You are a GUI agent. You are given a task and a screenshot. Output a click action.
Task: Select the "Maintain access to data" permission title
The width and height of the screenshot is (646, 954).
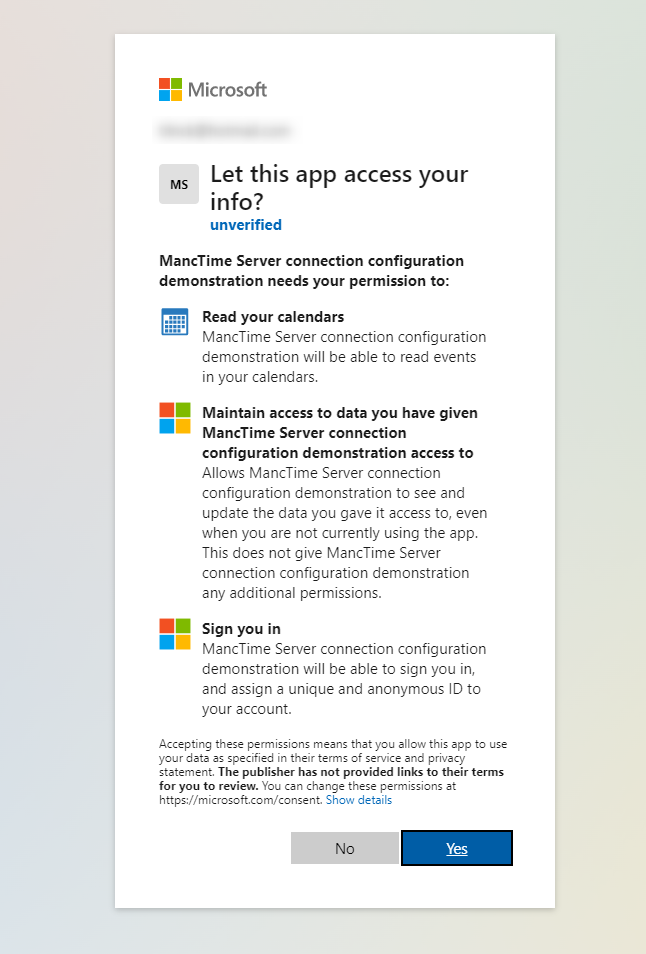tap(339, 432)
